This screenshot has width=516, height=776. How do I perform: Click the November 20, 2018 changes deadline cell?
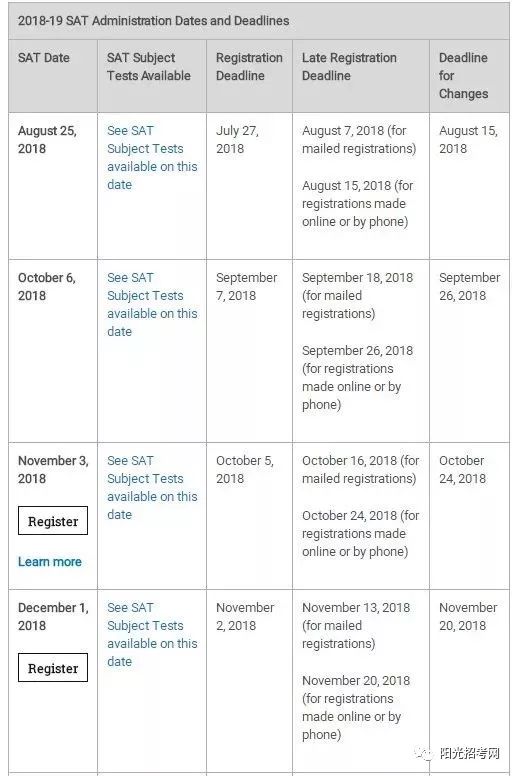468,617
